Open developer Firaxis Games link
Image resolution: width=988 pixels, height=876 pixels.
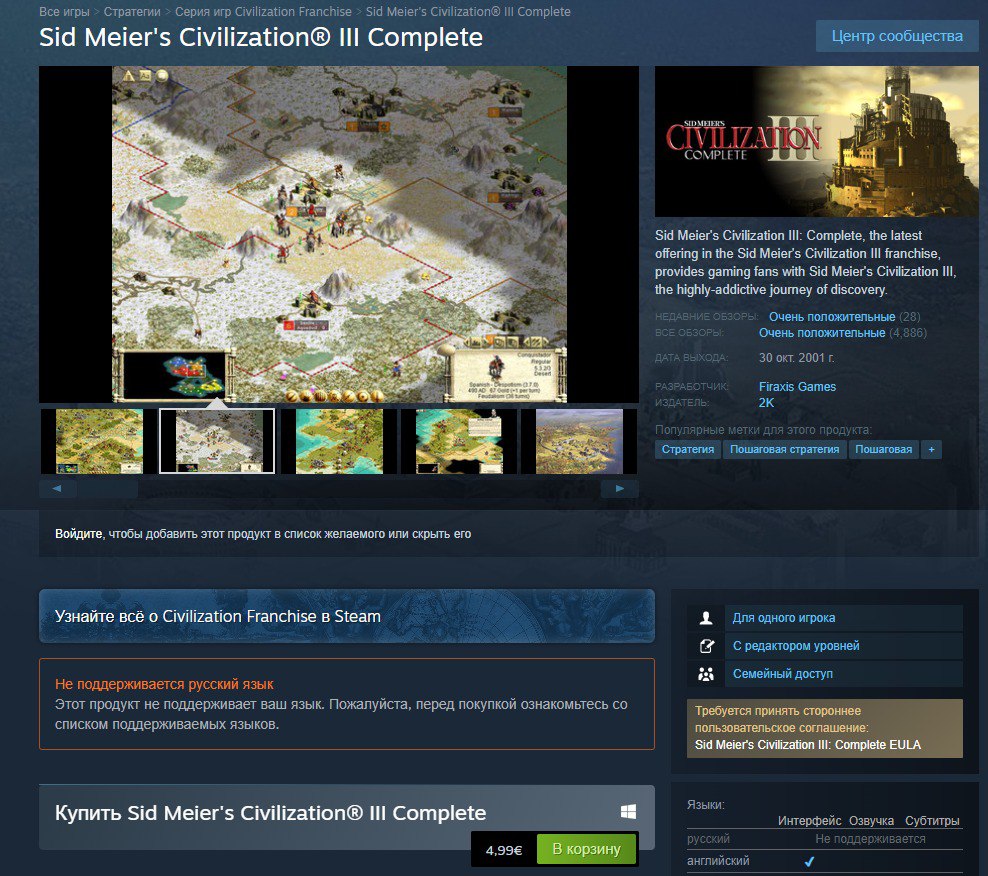pyautogui.click(x=797, y=386)
